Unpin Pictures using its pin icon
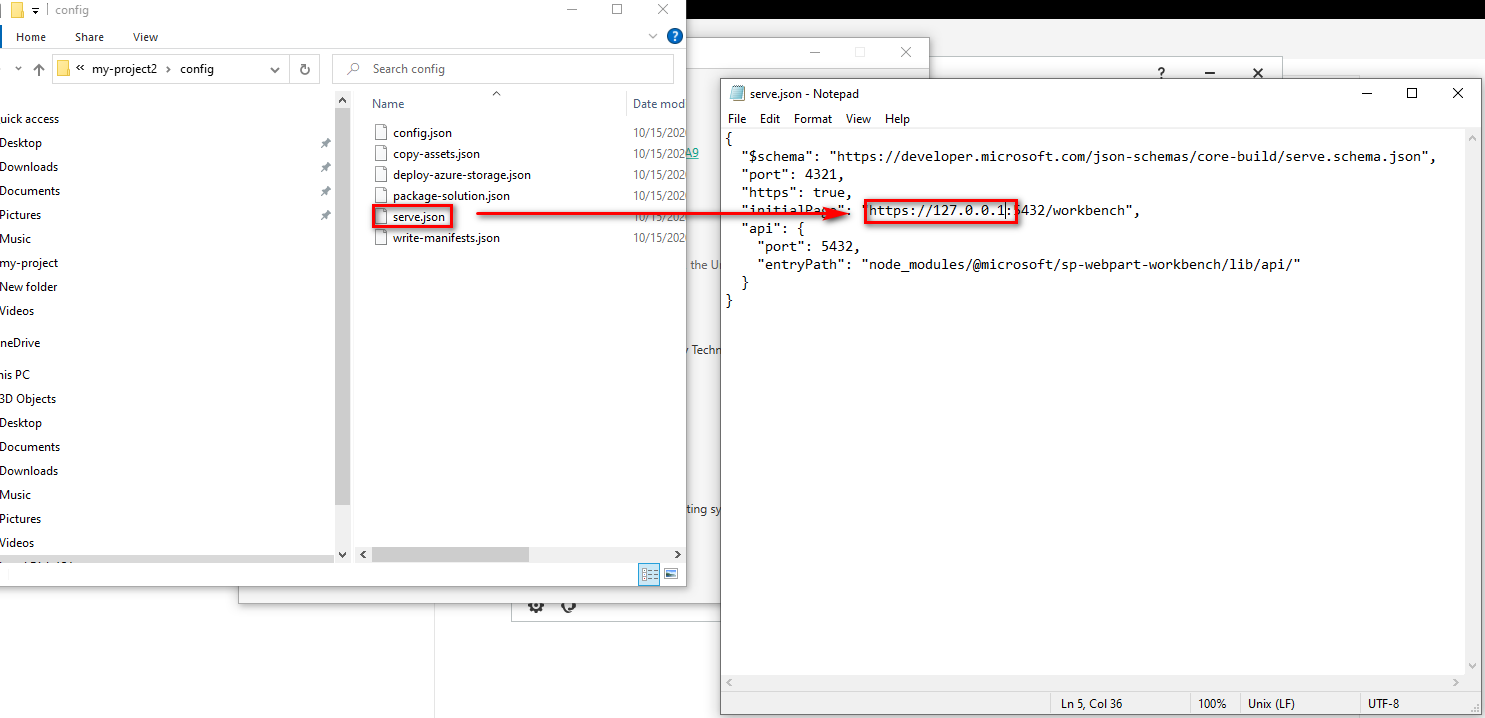1485x718 pixels. (325, 215)
